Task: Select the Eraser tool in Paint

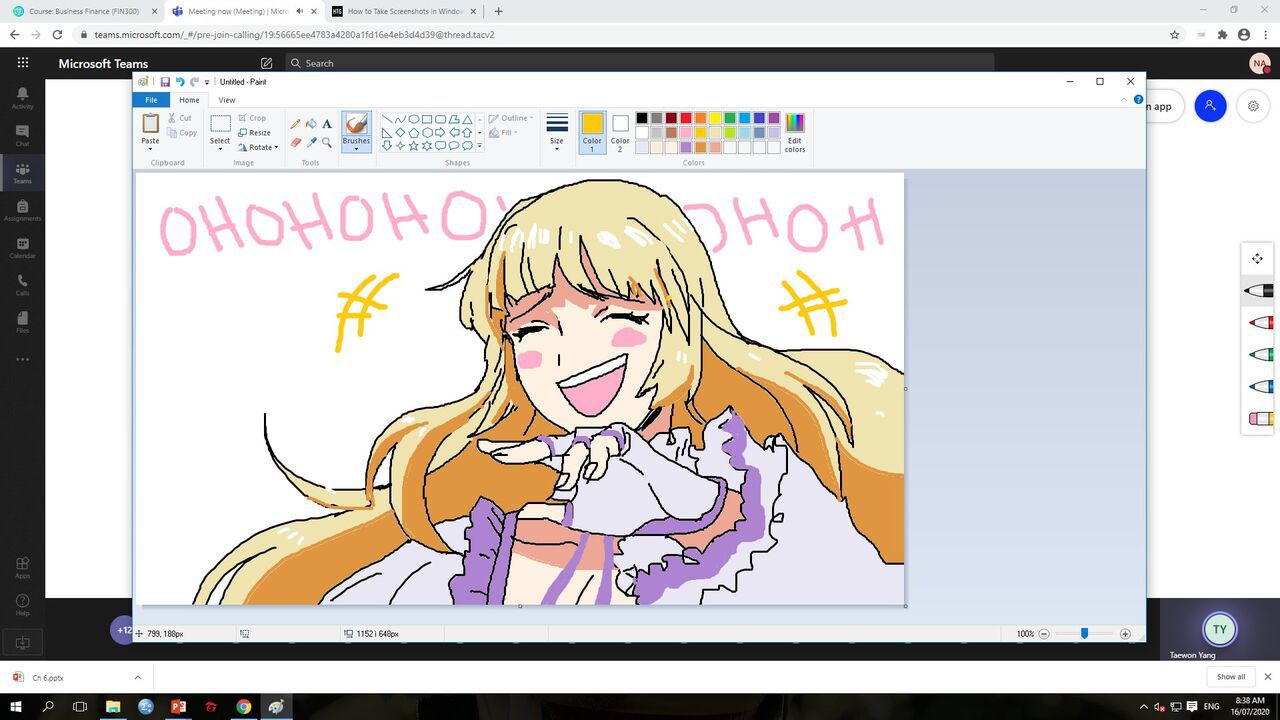Action: (295, 142)
